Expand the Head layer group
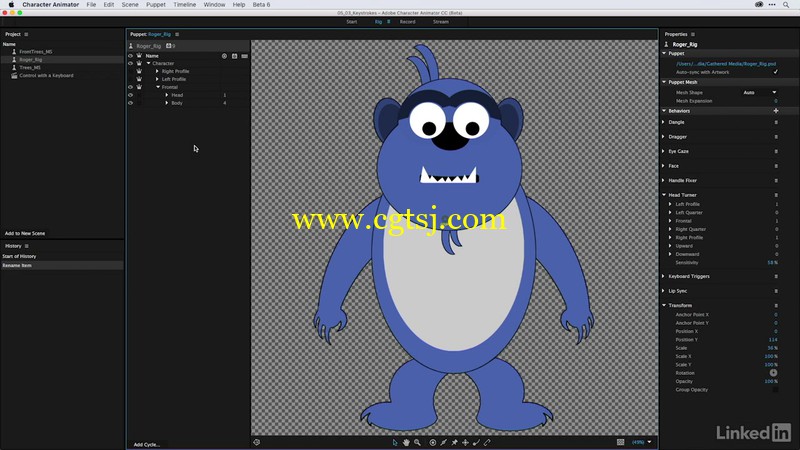This screenshot has width=800, height=450. (x=167, y=95)
